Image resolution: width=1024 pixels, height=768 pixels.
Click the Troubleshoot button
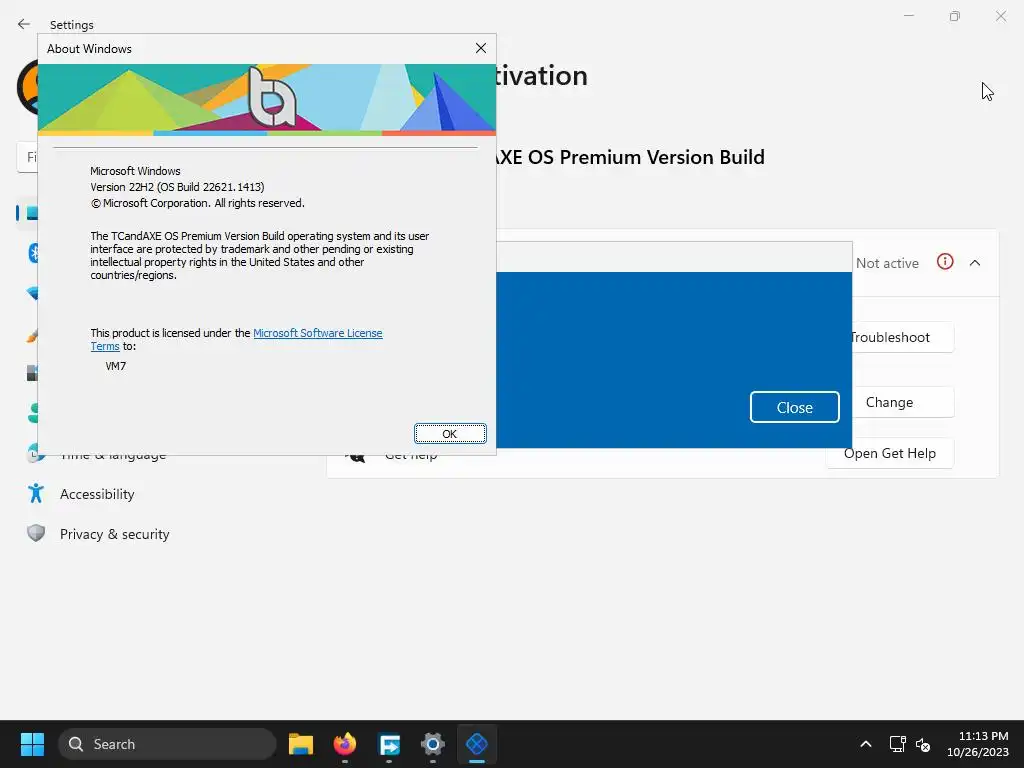tap(902, 337)
